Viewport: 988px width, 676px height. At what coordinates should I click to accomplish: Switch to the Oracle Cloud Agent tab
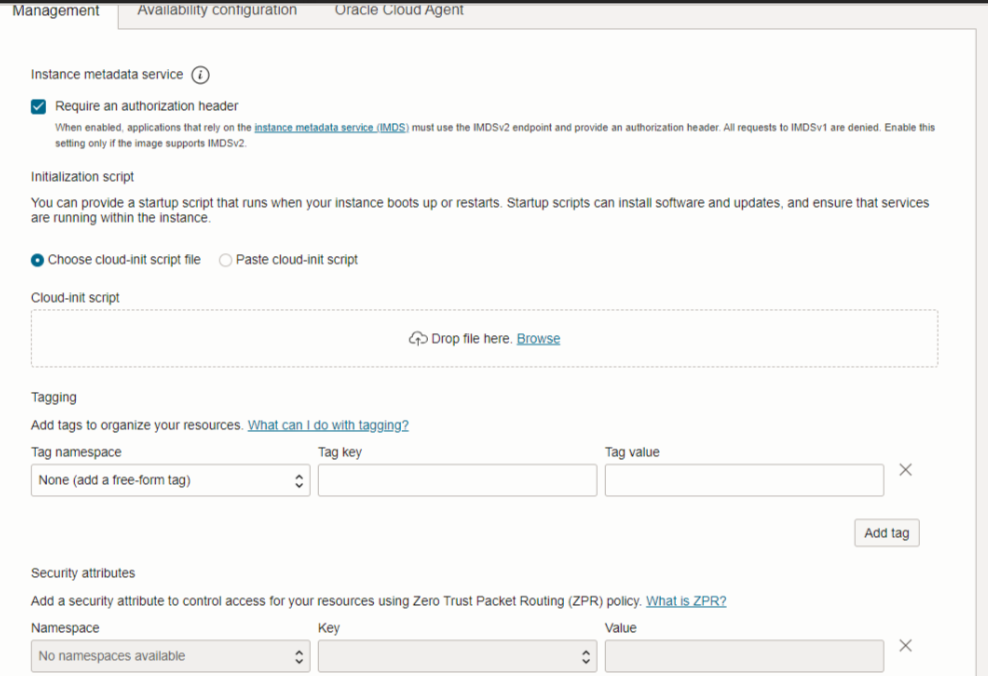399,10
